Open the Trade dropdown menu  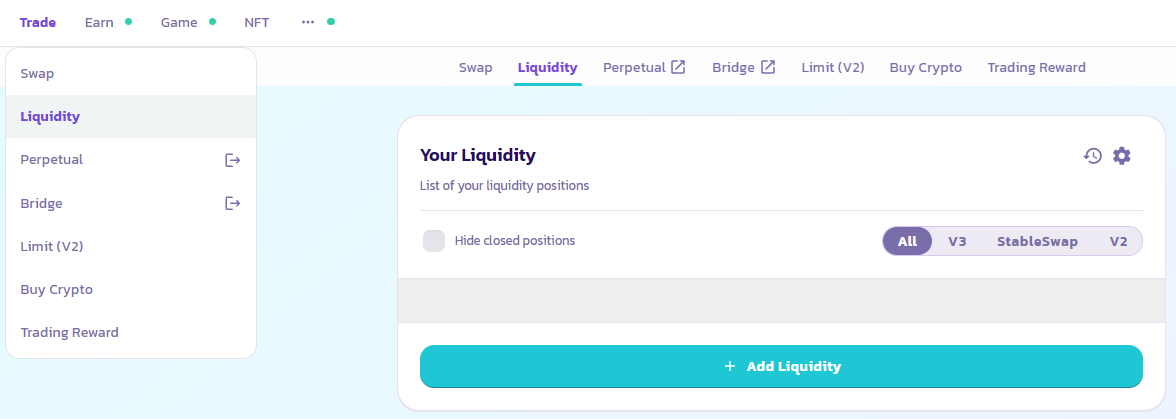pos(38,22)
